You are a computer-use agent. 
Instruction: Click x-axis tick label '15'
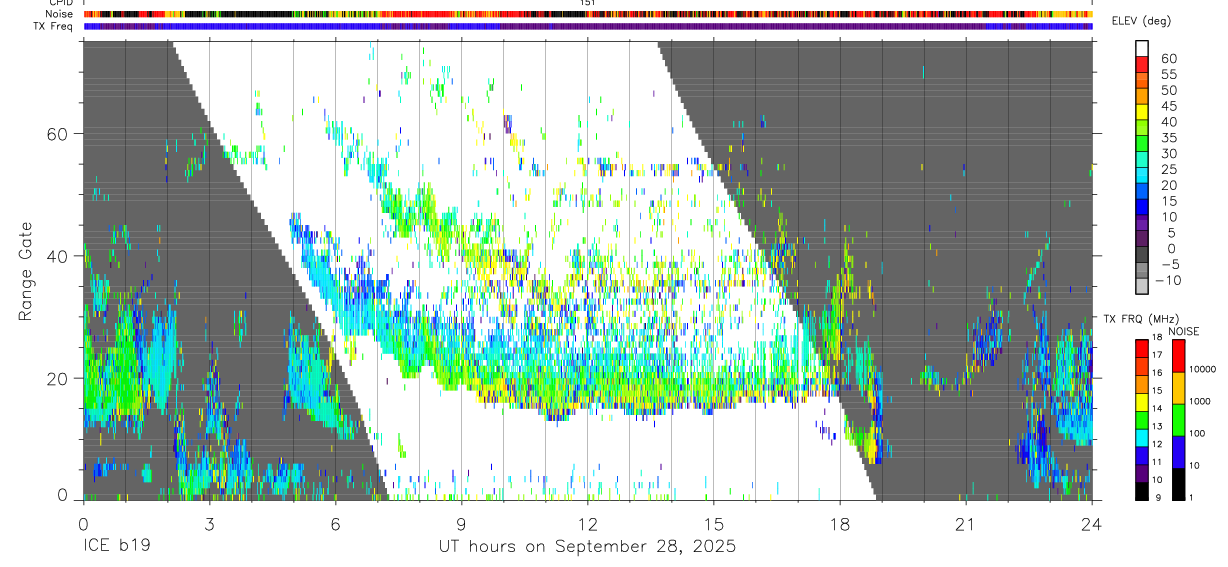[714, 525]
